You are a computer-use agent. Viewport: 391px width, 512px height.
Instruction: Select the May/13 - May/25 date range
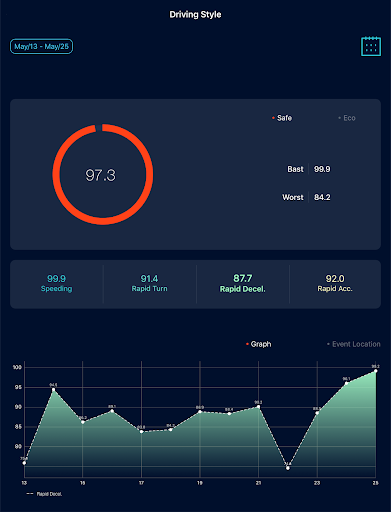41,46
